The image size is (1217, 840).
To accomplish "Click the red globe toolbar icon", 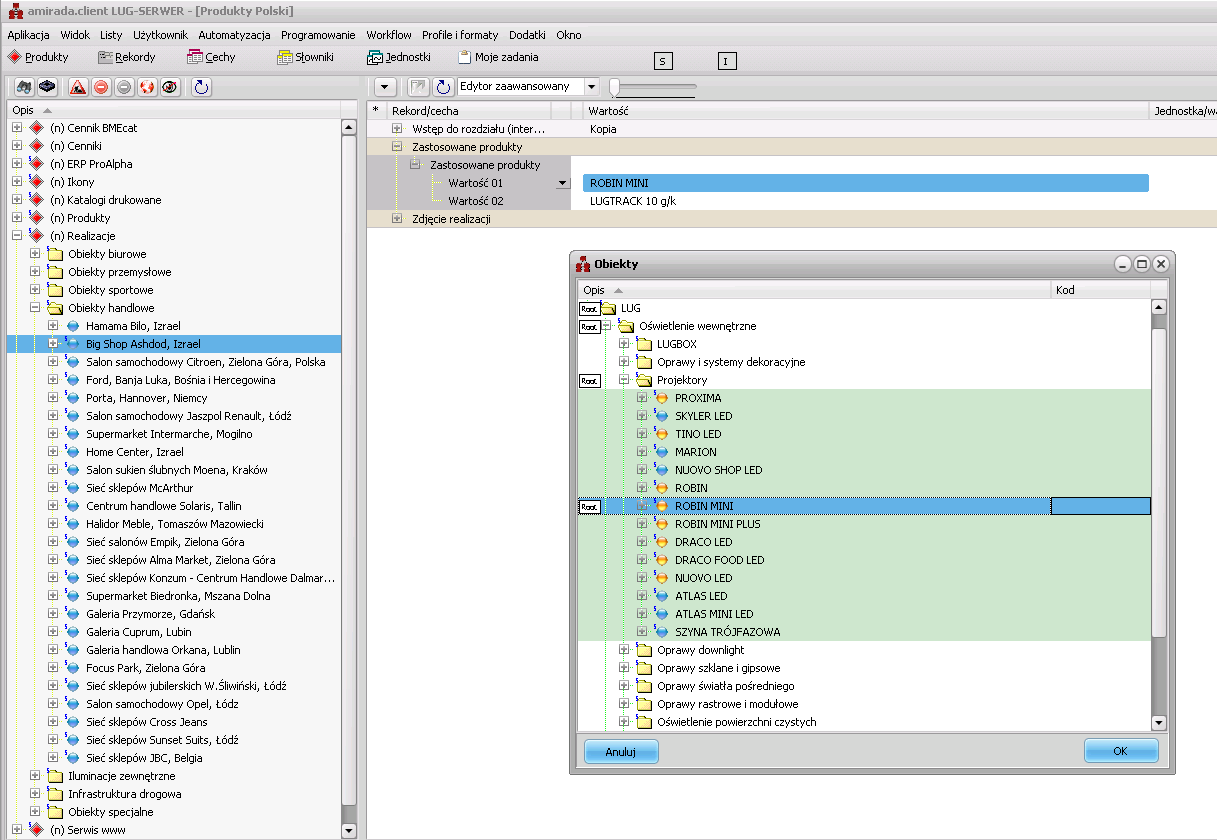I will pos(147,87).
